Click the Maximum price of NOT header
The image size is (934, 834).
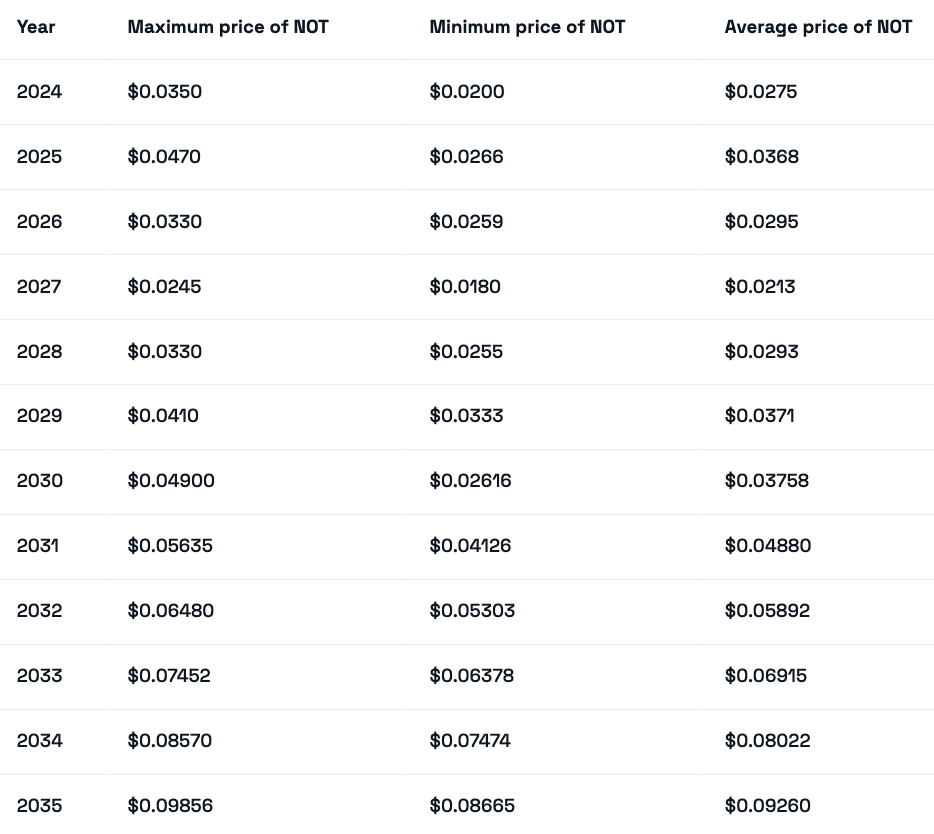[228, 27]
